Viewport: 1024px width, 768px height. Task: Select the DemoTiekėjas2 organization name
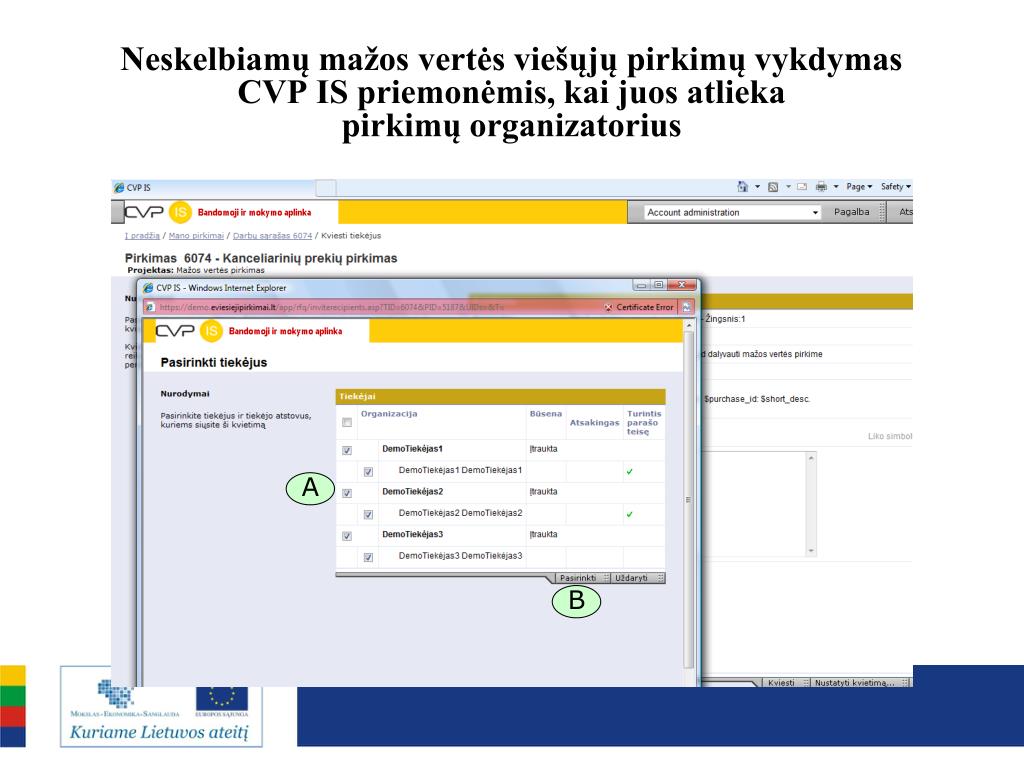[x=412, y=492]
